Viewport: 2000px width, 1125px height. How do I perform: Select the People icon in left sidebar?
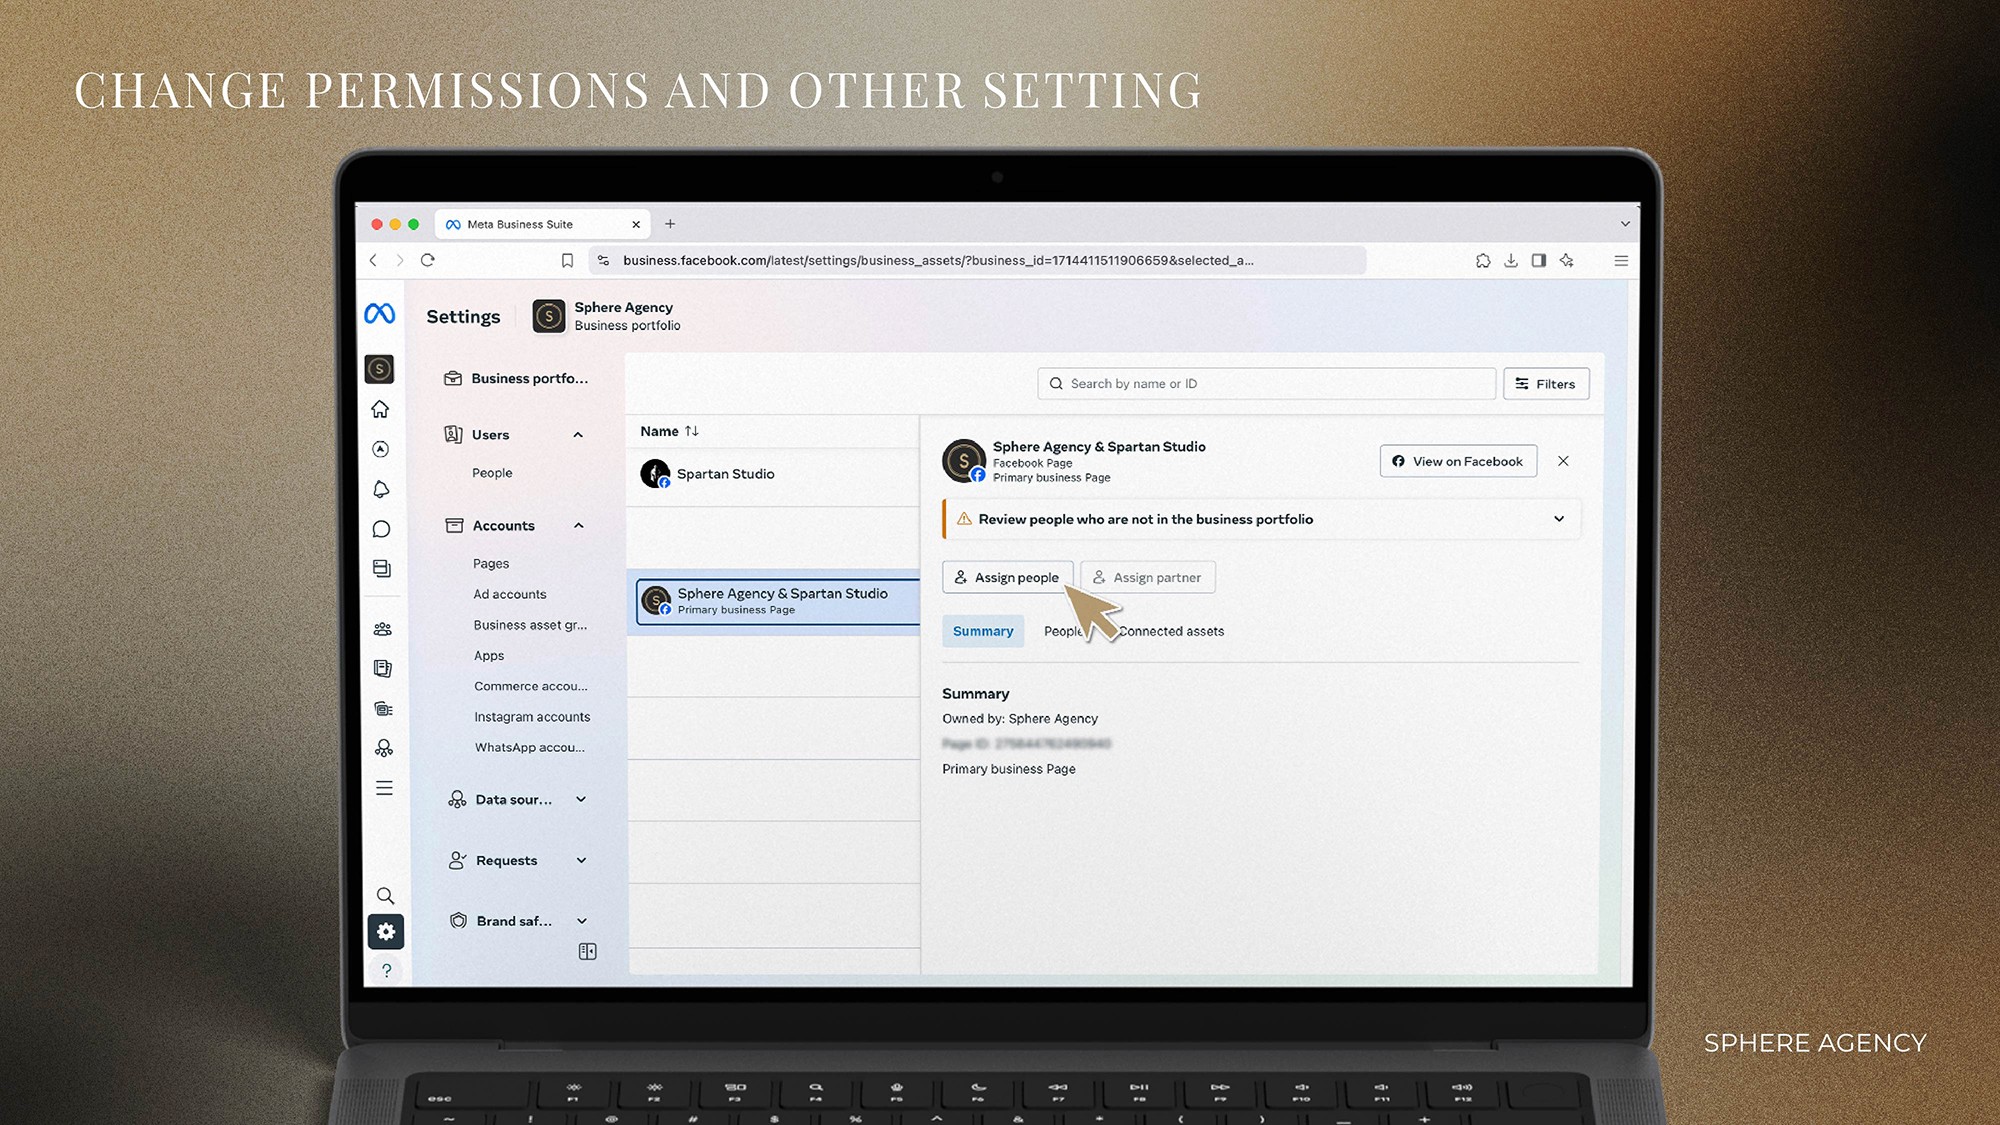386,629
